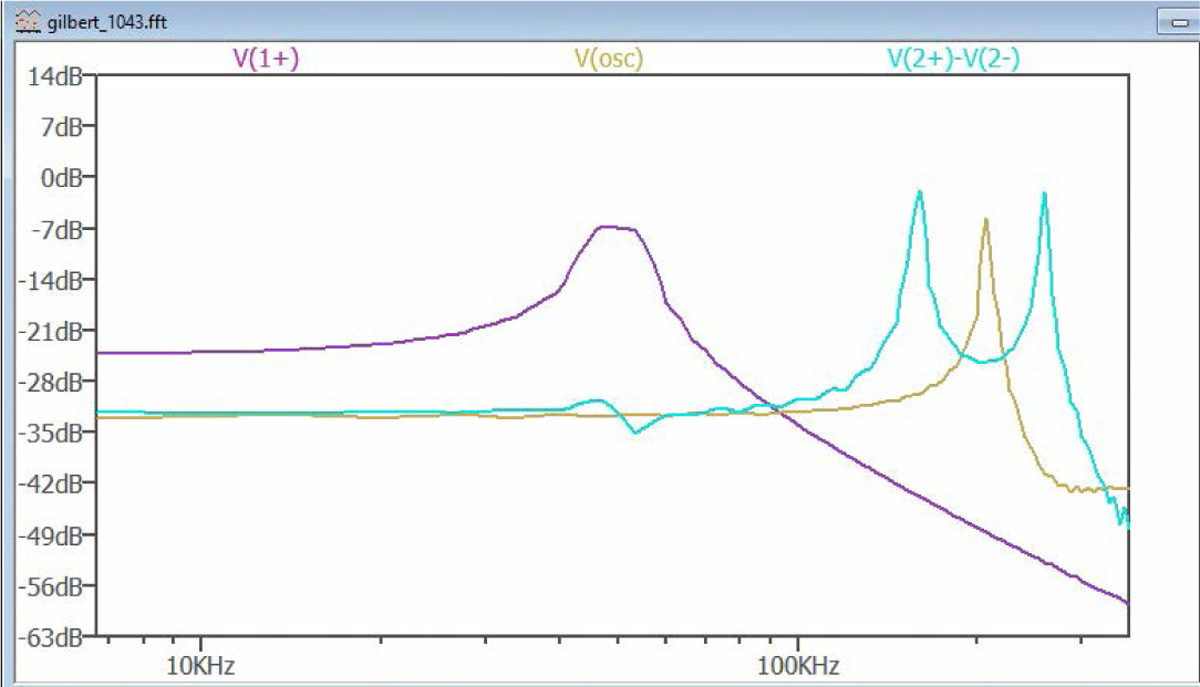This screenshot has width=1200, height=687.
Task: Click the 0dB vertical axis label
Action: click(65, 178)
